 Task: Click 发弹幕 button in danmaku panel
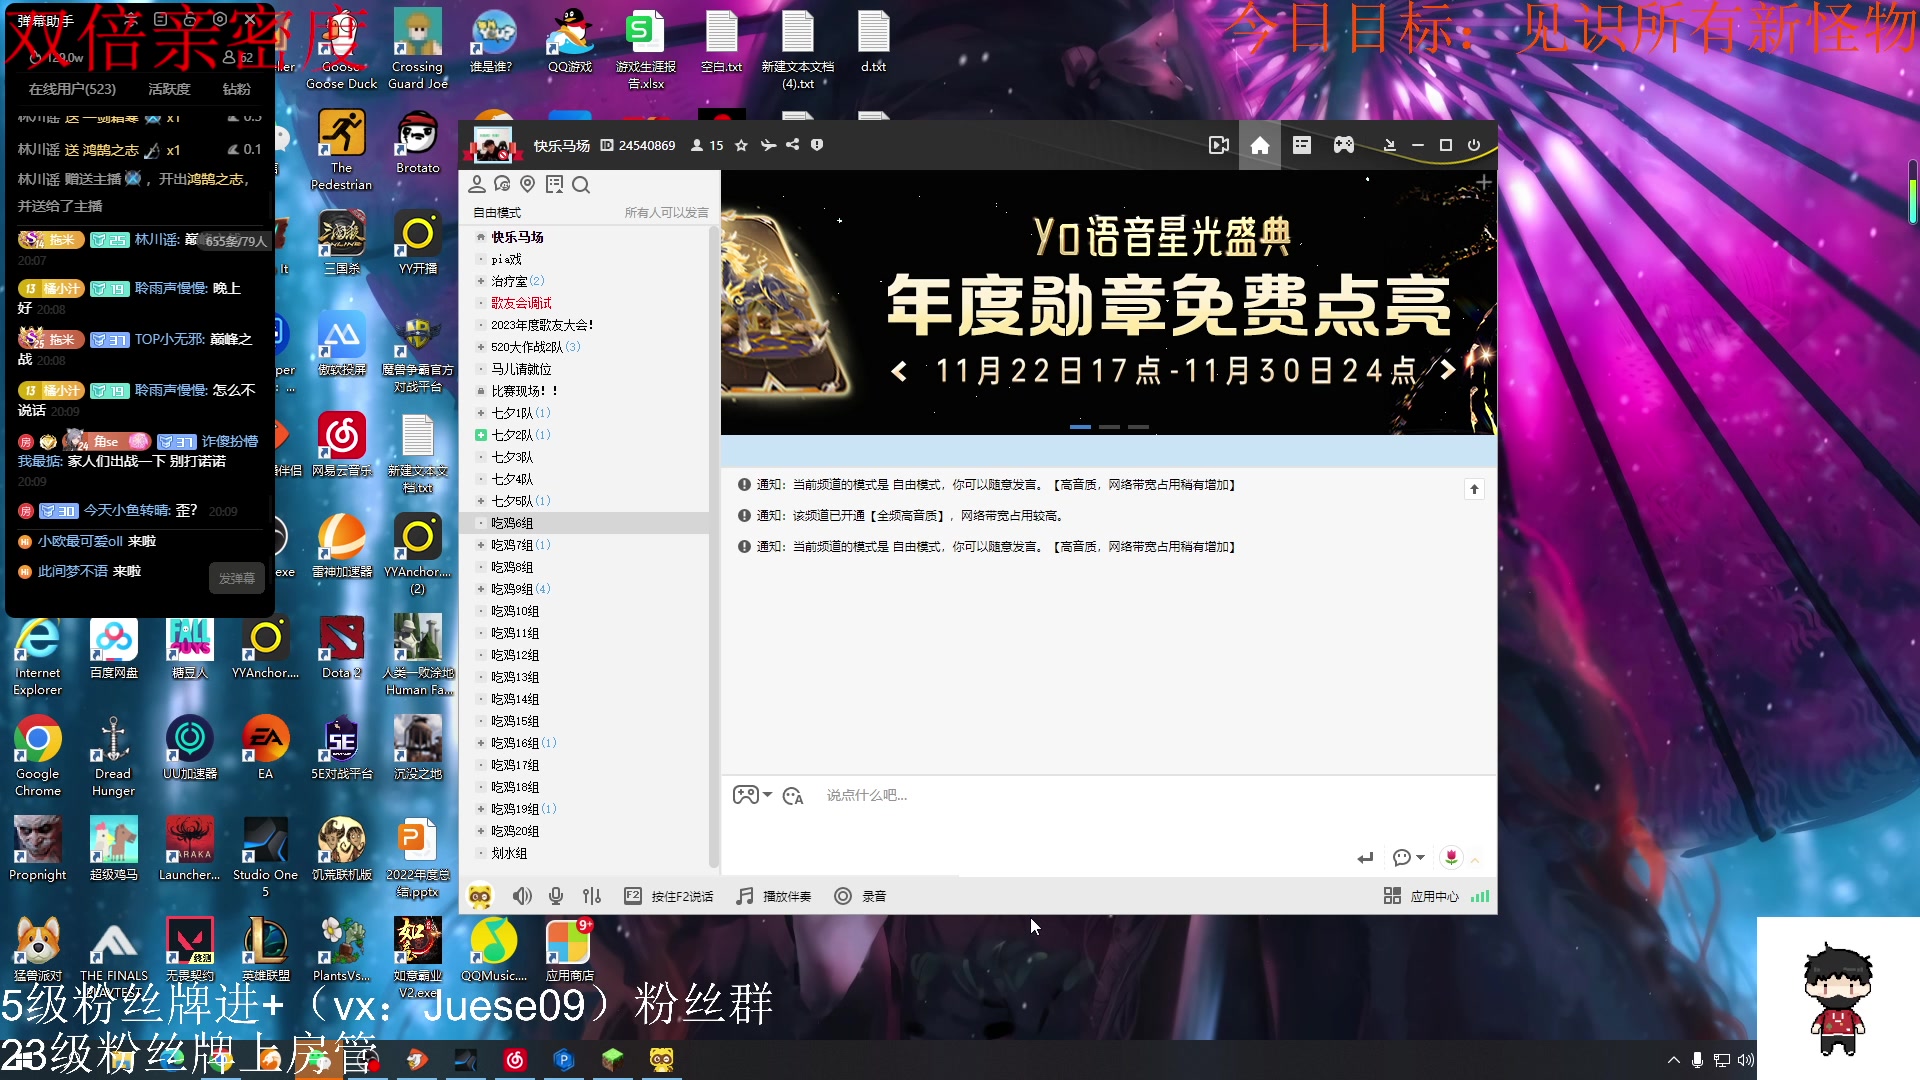pos(237,578)
